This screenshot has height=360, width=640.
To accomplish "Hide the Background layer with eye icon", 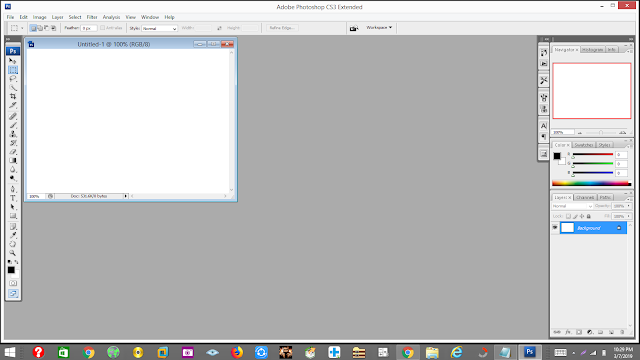I will [x=555, y=228].
